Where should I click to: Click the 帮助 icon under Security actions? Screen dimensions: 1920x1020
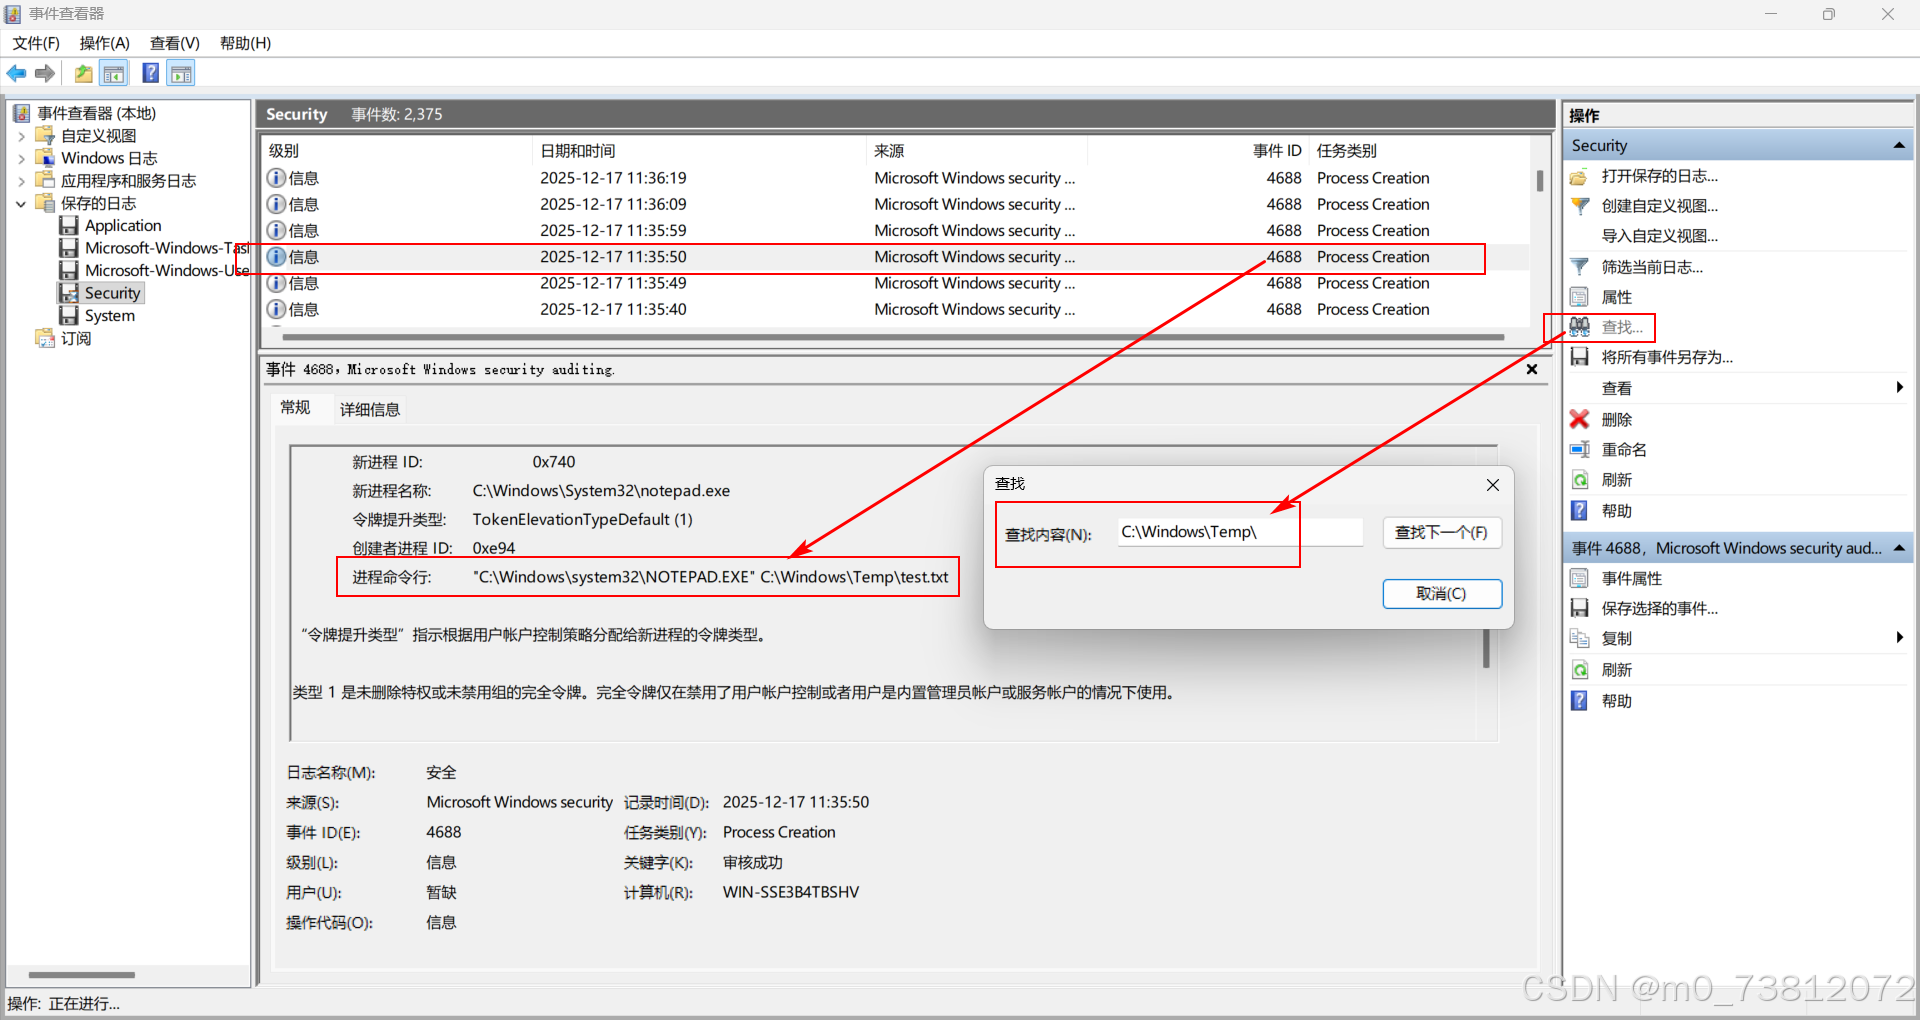(x=1579, y=511)
